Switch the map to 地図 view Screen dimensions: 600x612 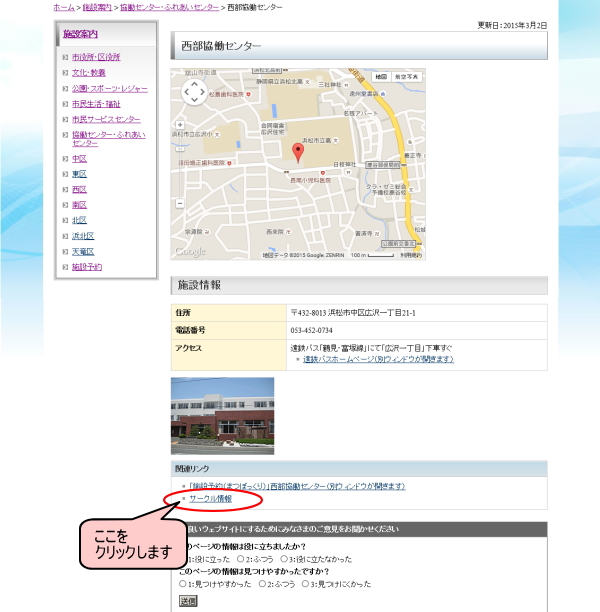coord(380,77)
